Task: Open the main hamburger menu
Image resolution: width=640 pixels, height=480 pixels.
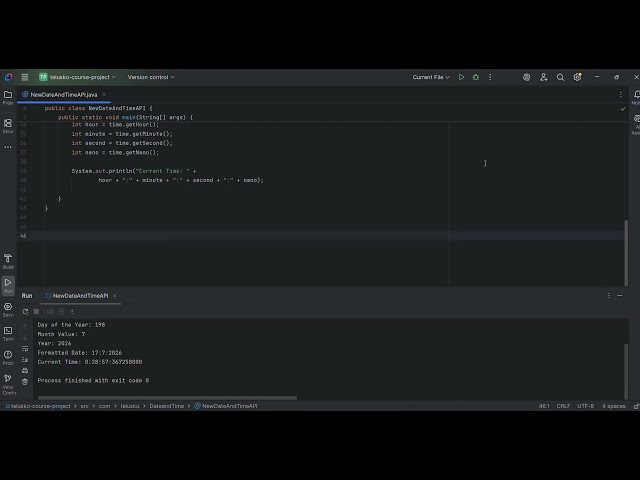Action: 24,77
